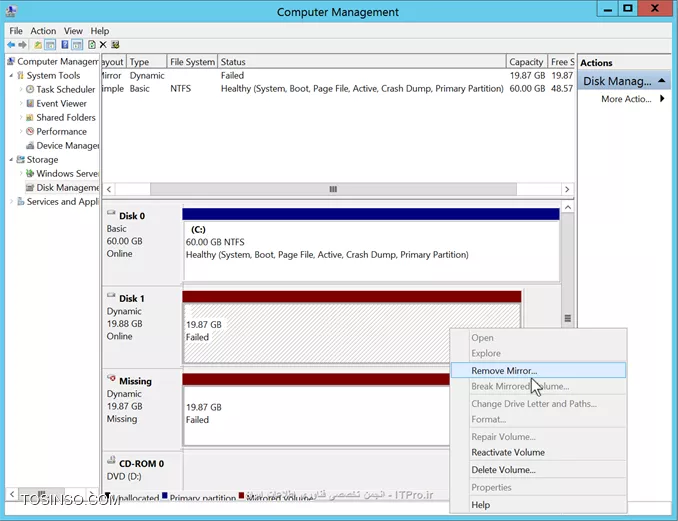Toggle the Show/Hide Action Pane toolbar icon
678x521 pixels.
(77, 45)
